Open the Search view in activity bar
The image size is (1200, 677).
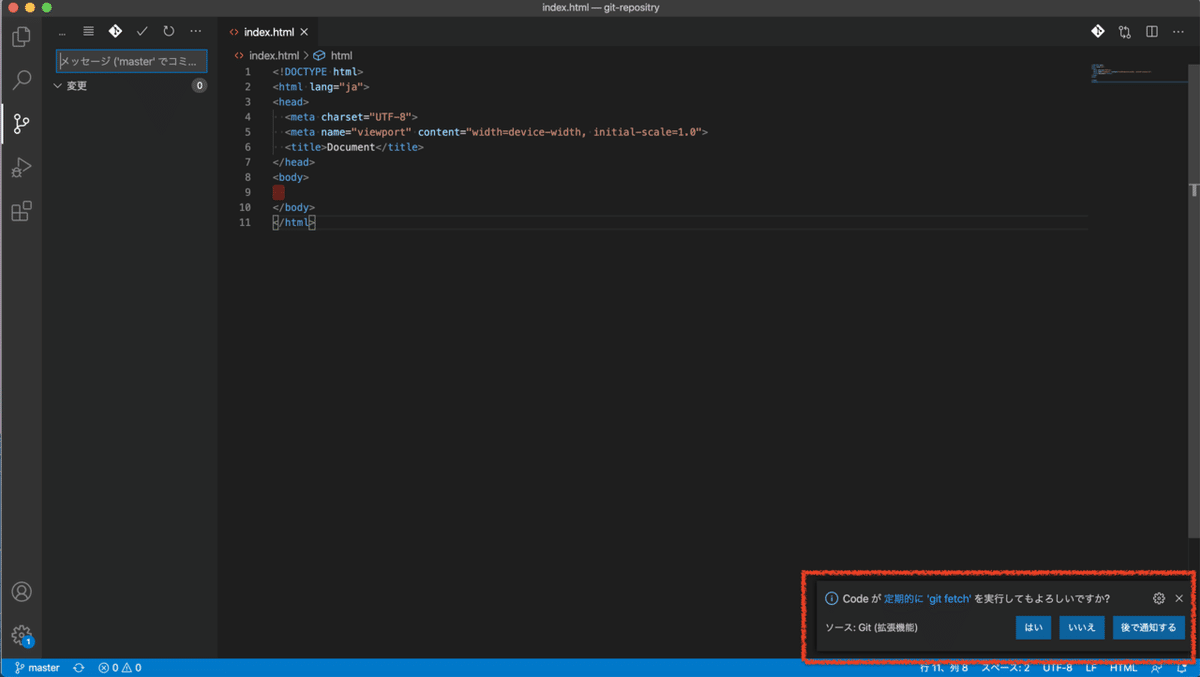(x=21, y=81)
